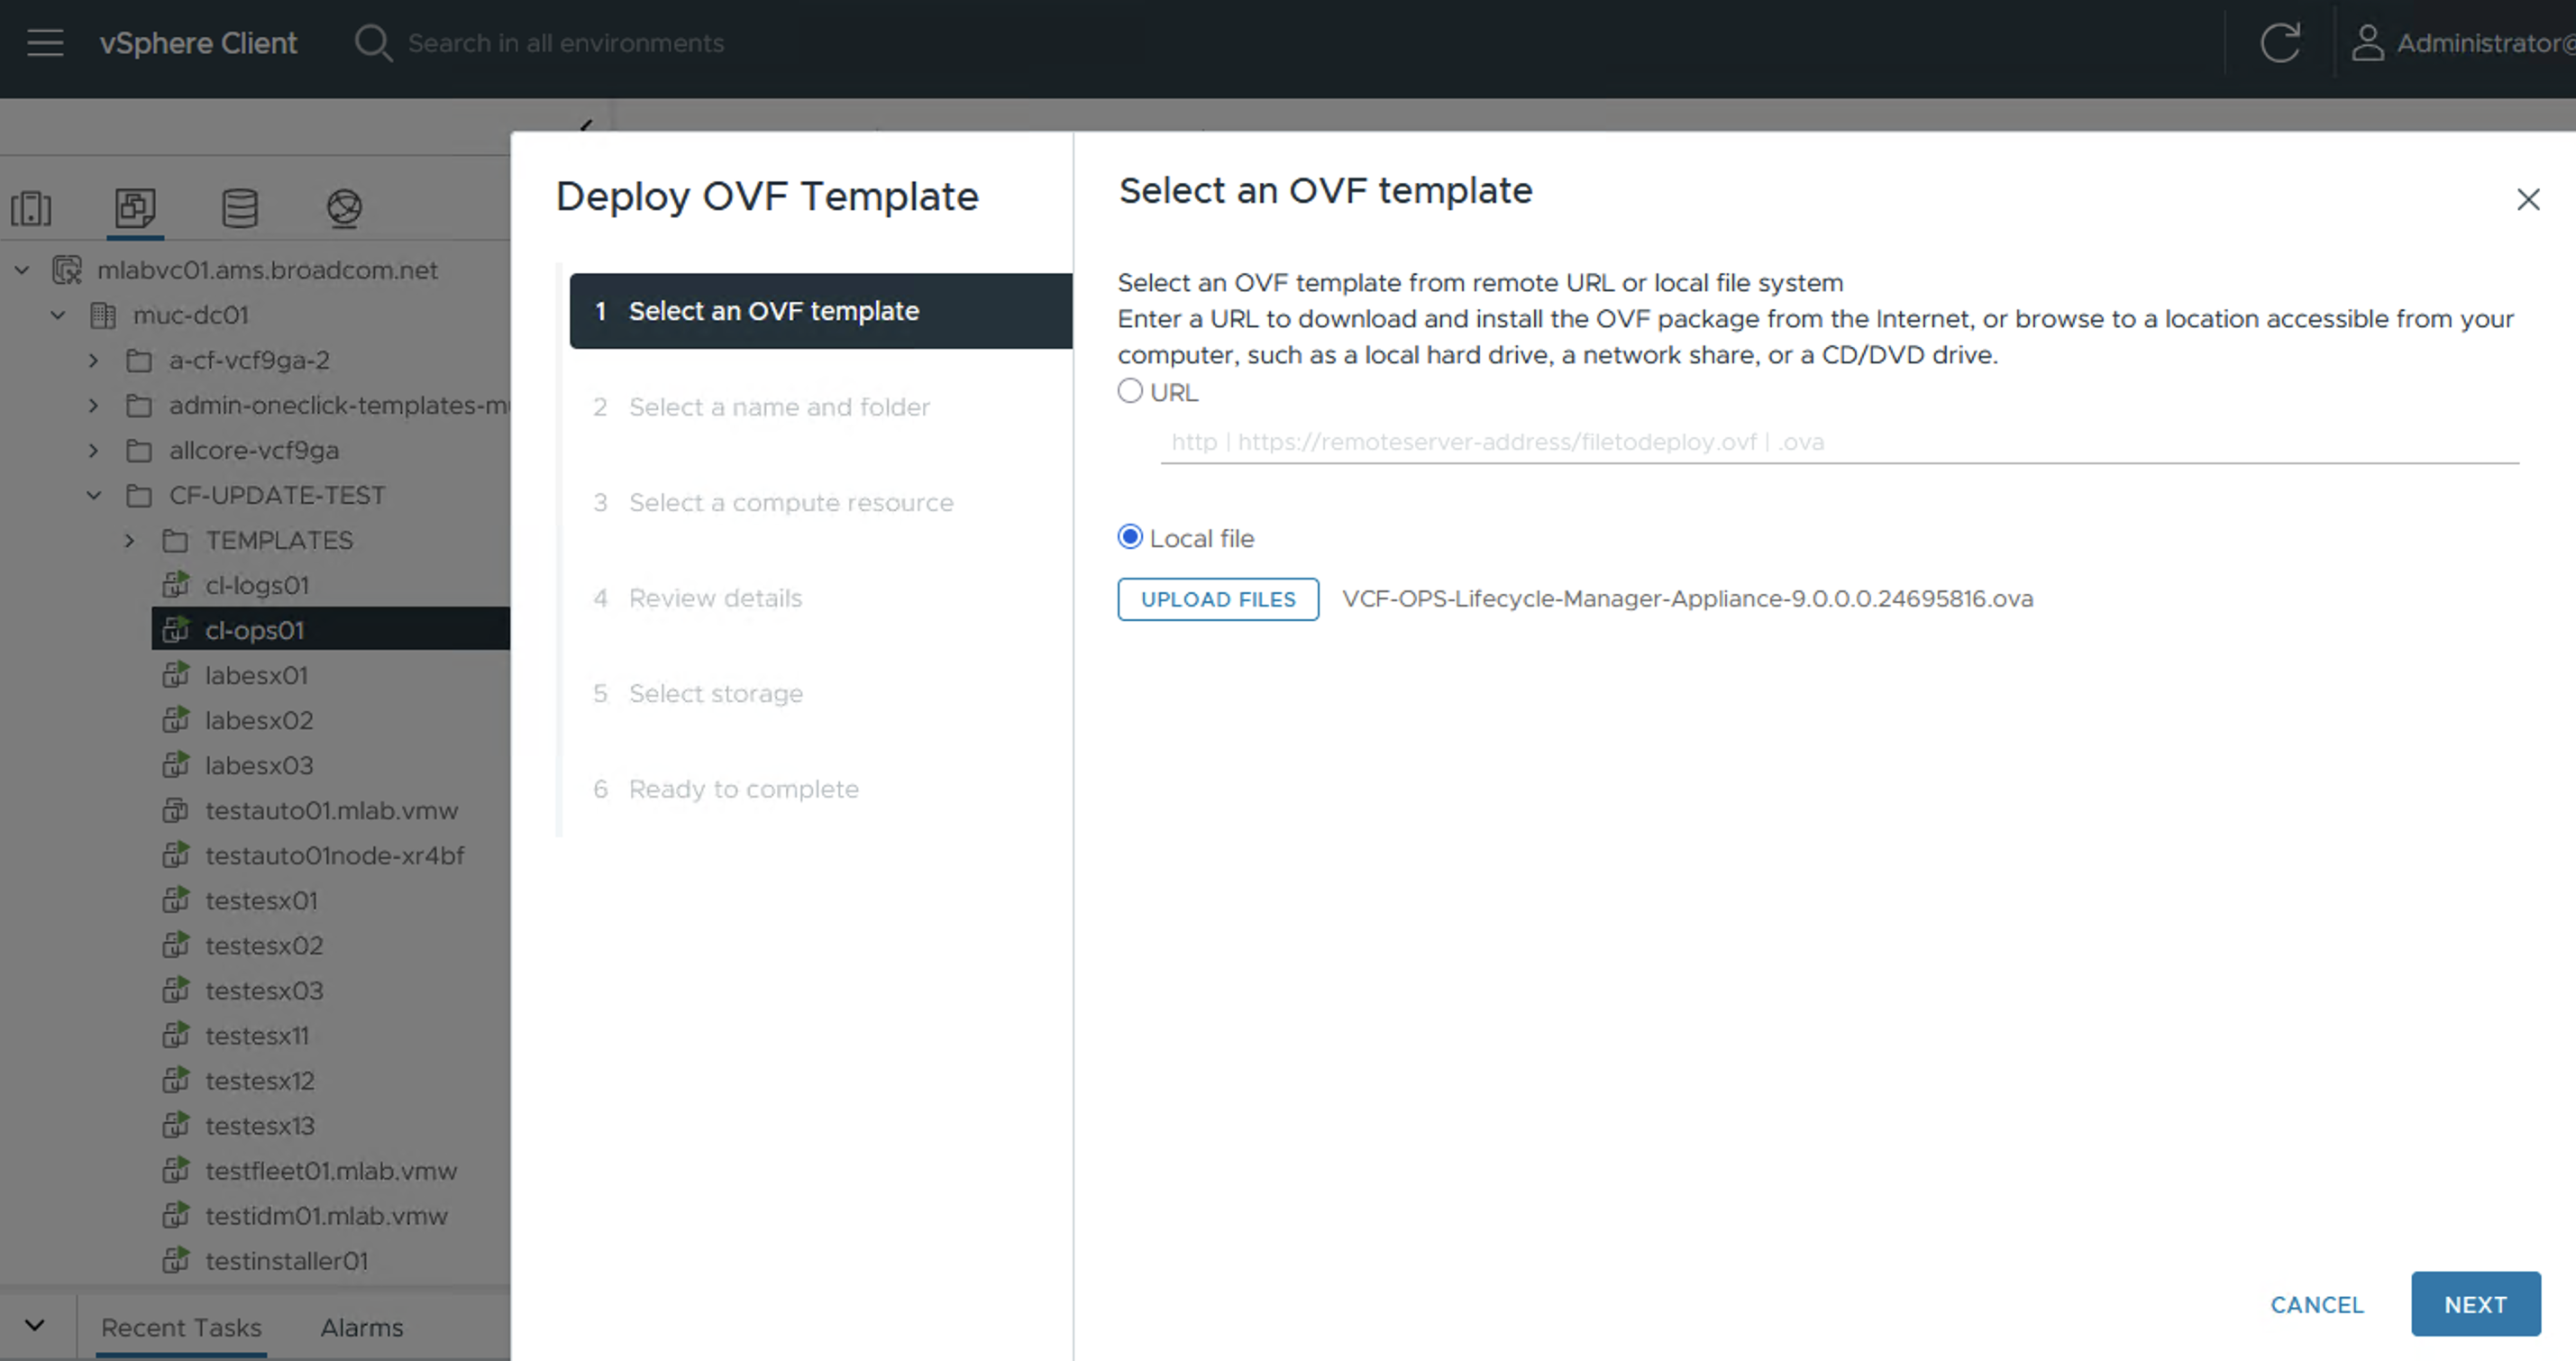Click the refresh icon in header

(2280, 43)
